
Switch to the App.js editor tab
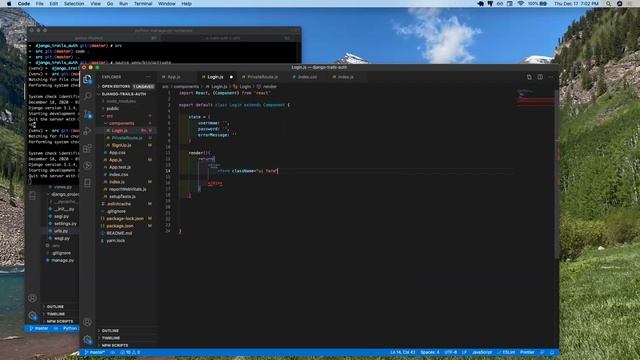[174, 77]
